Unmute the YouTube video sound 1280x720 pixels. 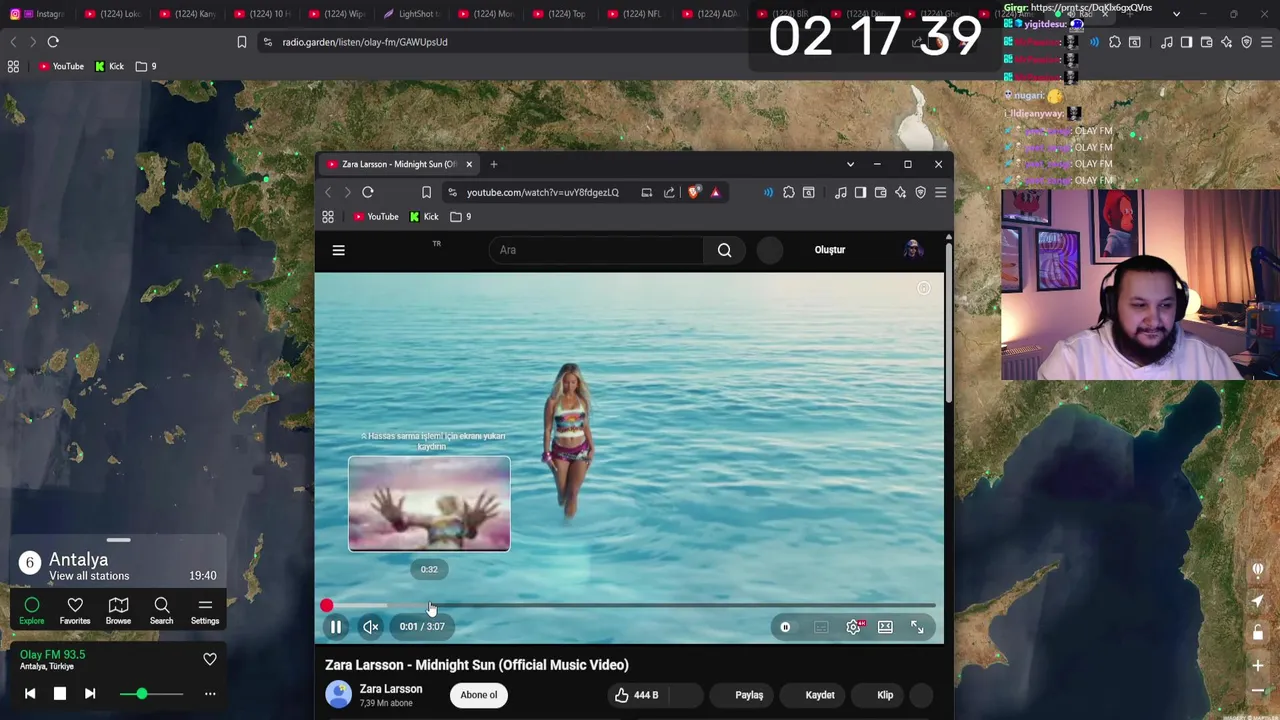370,627
